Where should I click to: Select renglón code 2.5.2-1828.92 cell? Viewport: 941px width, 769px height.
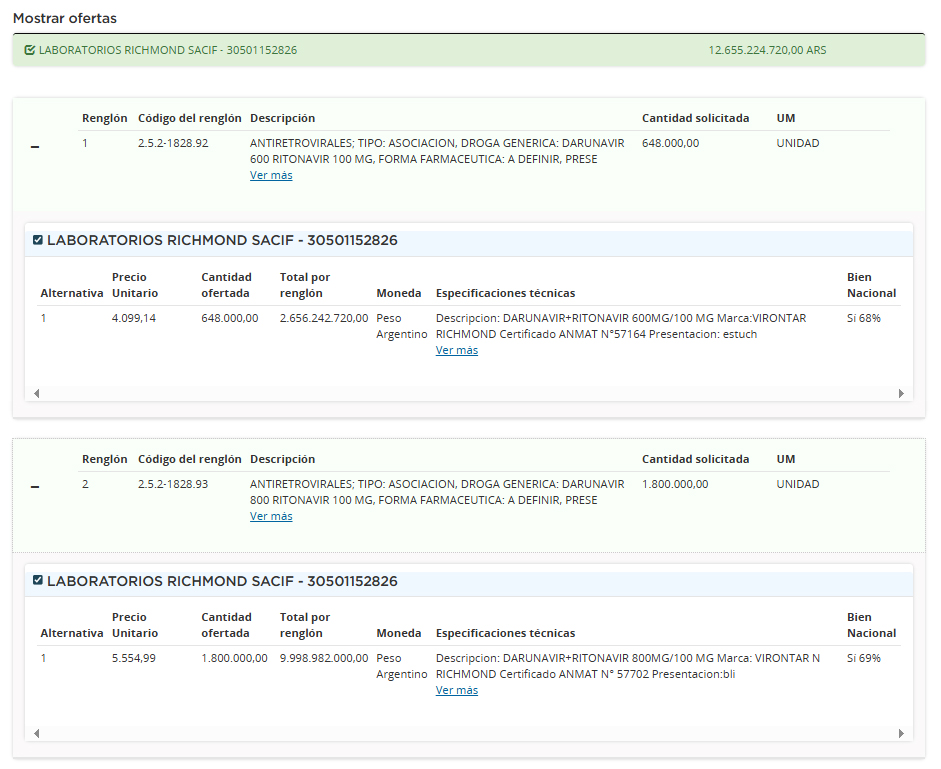(x=173, y=143)
